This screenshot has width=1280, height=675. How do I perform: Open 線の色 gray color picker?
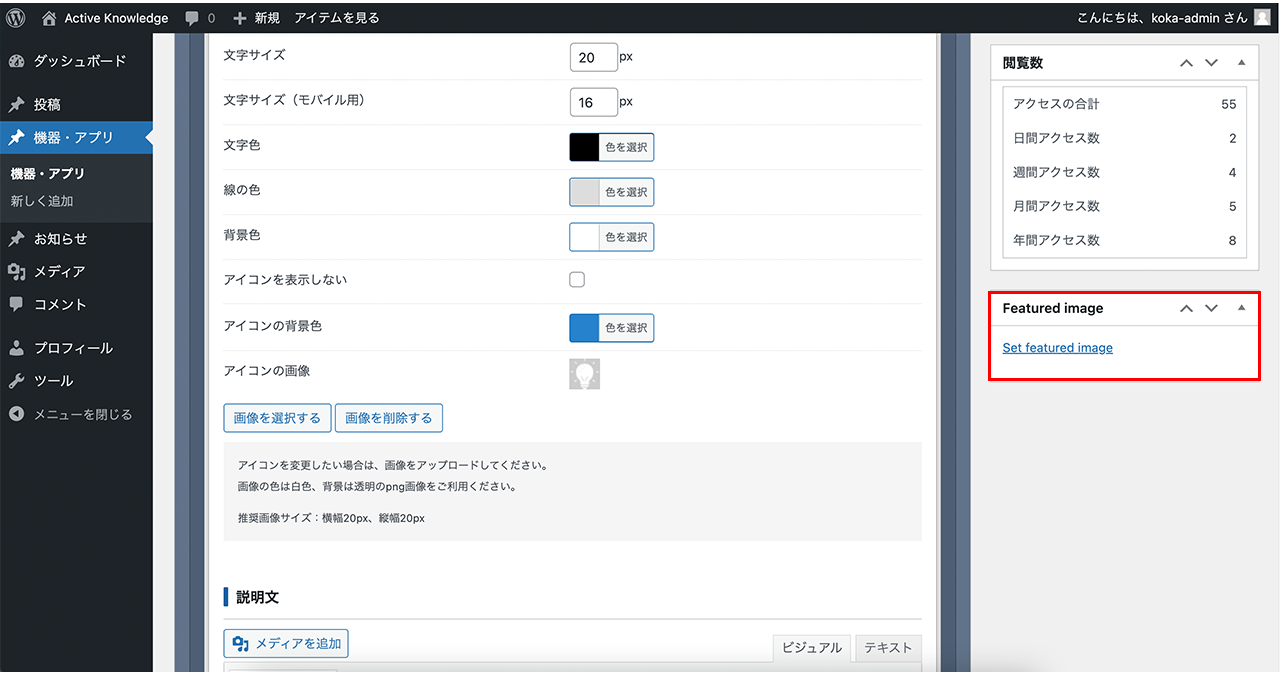pos(612,192)
